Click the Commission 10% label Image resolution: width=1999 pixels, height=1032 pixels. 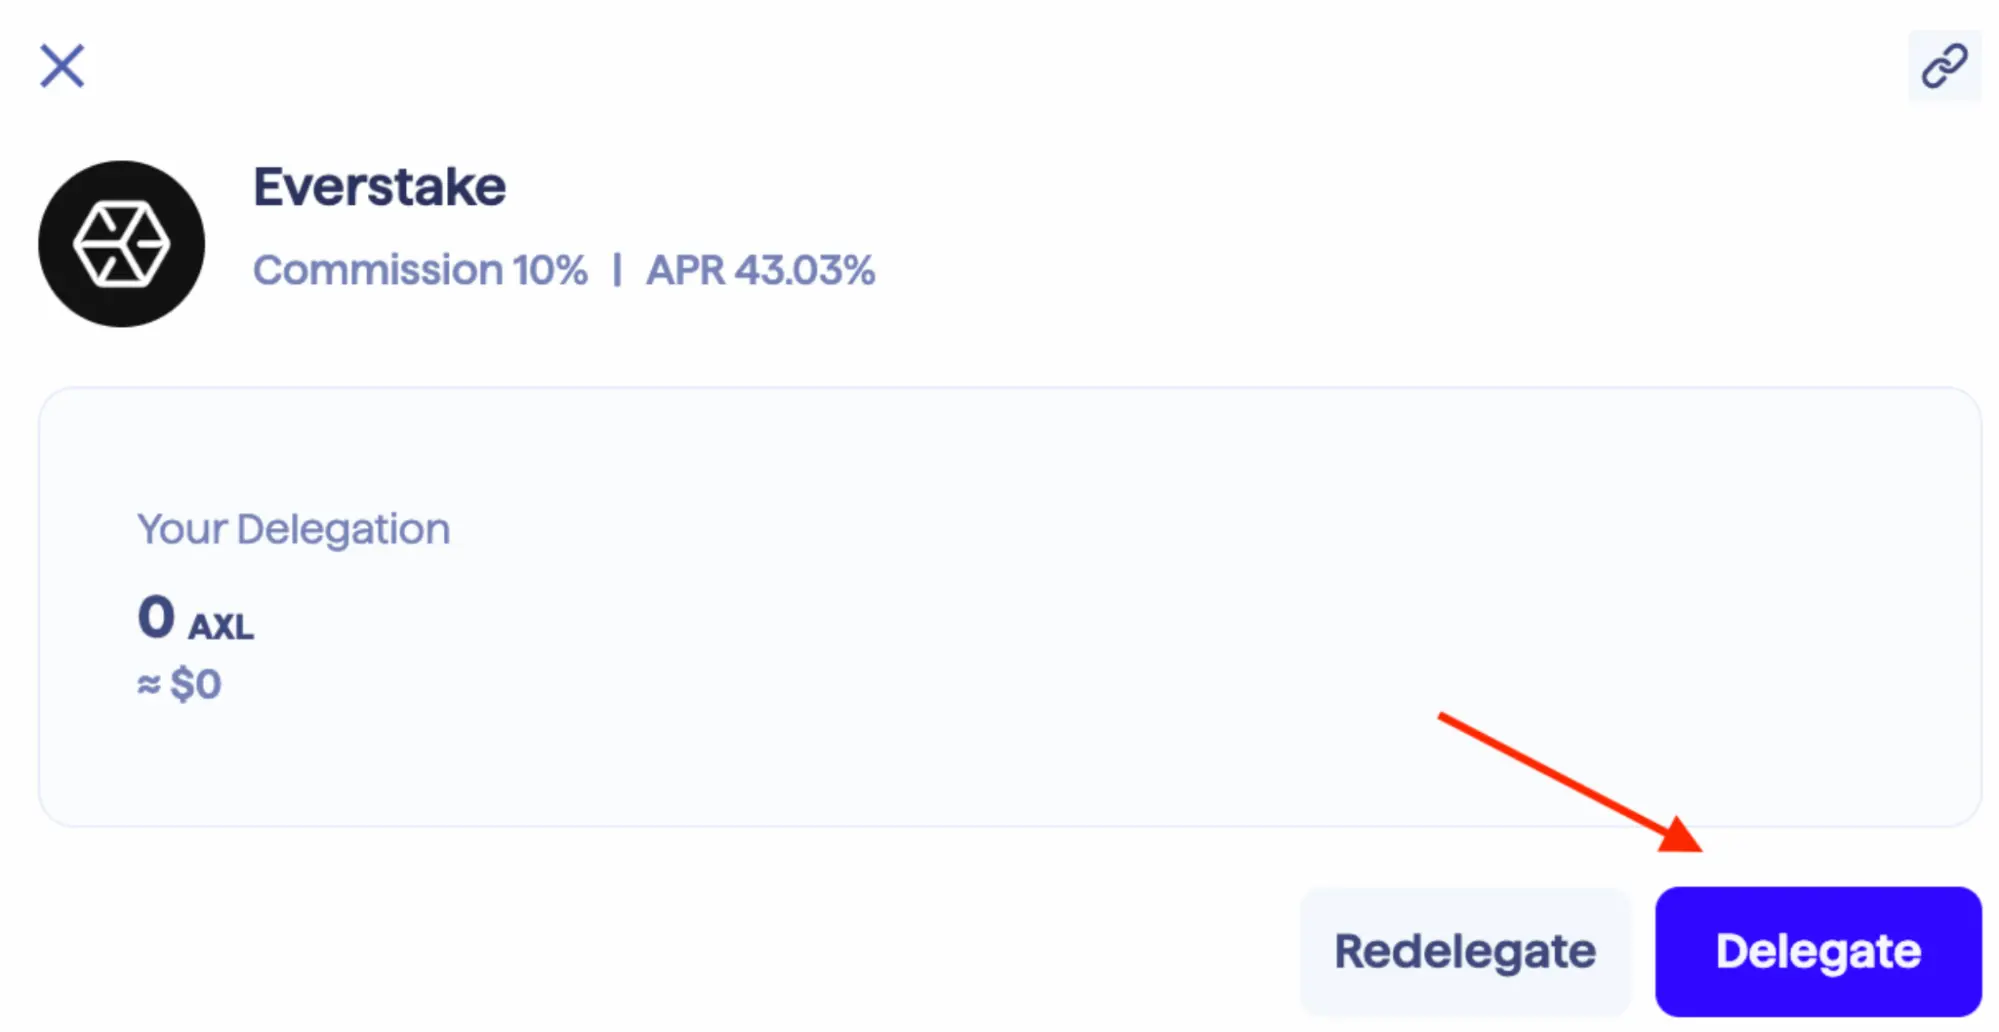(x=421, y=269)
